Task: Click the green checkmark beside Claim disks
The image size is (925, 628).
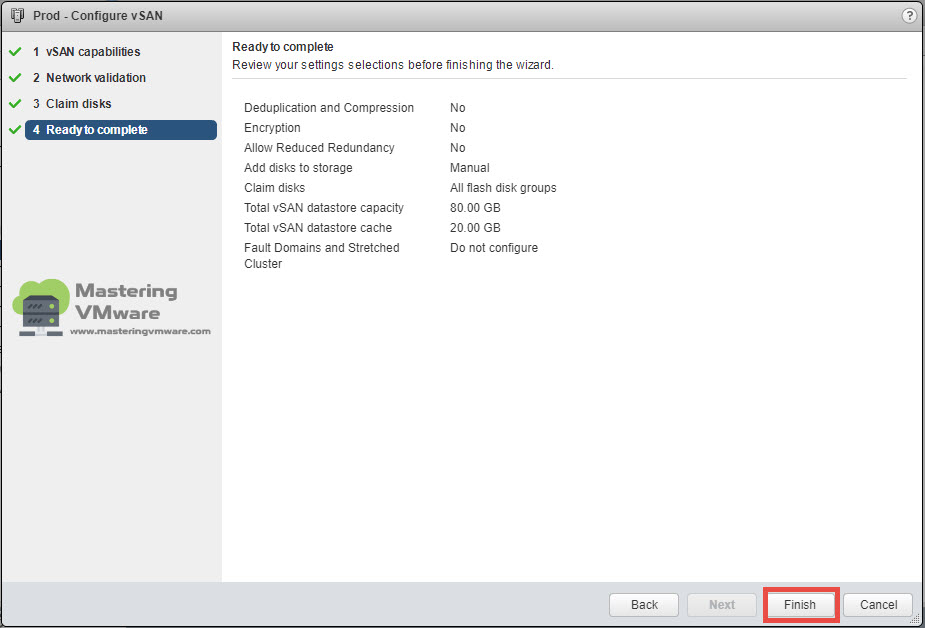Action: (x=15, y=104)
